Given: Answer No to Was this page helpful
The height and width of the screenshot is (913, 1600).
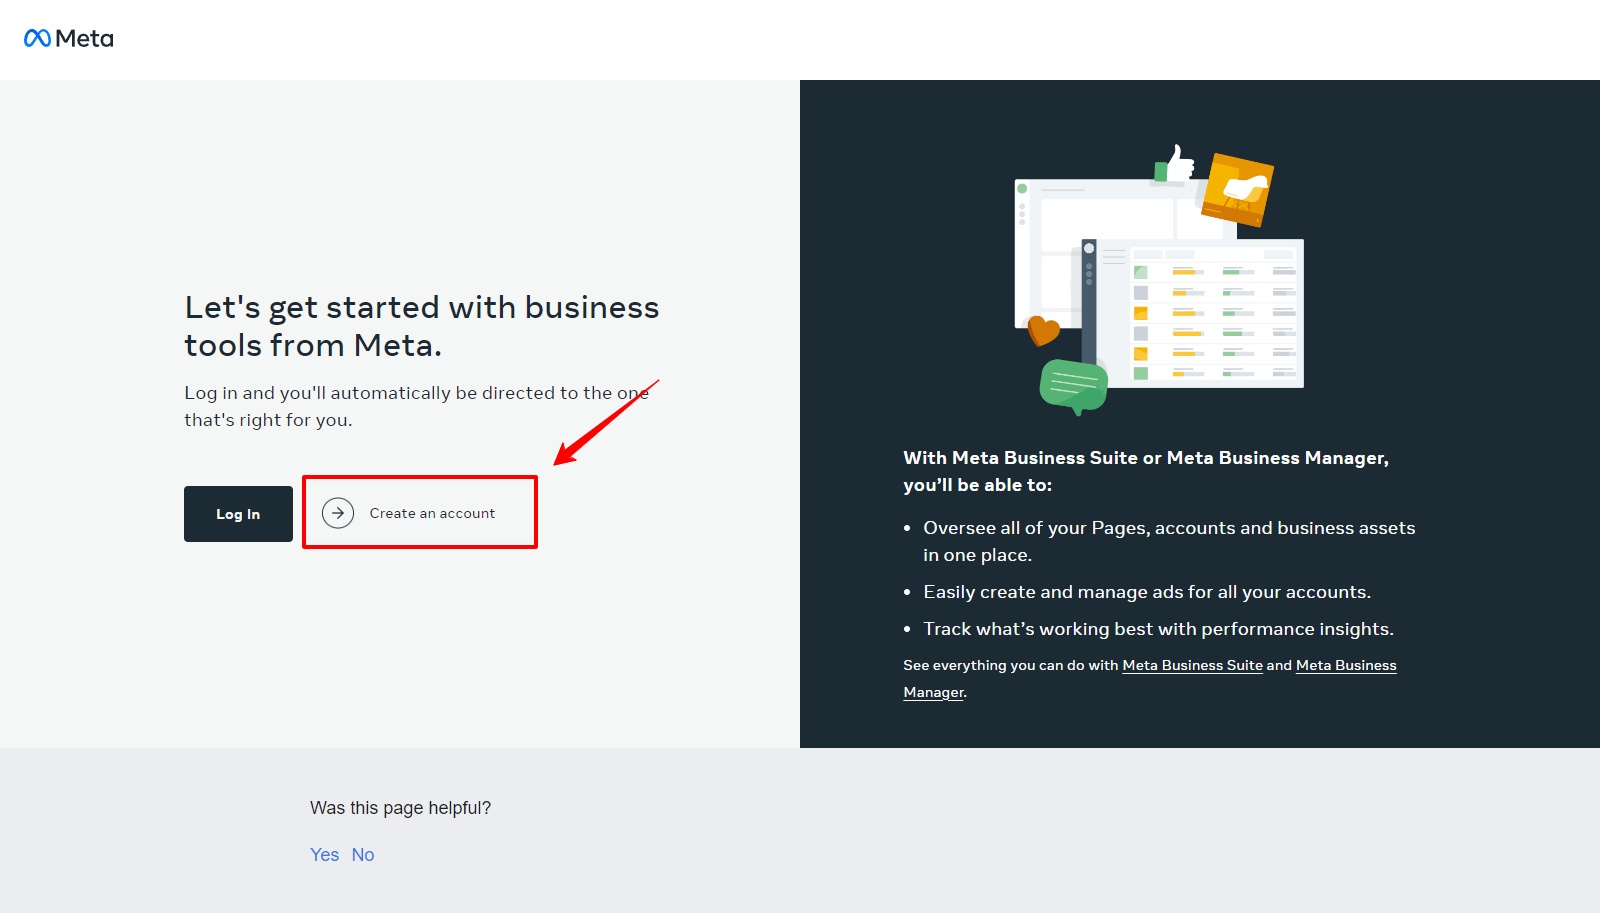Looking at the screenshot, I should pyautogui.click(x=363, y=855).
